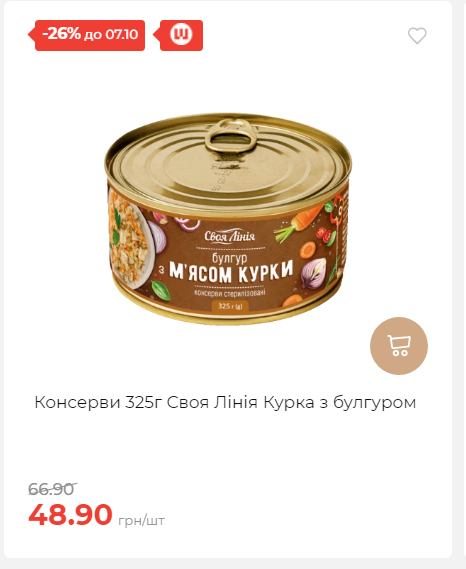This screenshot has height=569, width=466.
Task: Click the red onion illustration on the can
Action: [x=313, y=272]
